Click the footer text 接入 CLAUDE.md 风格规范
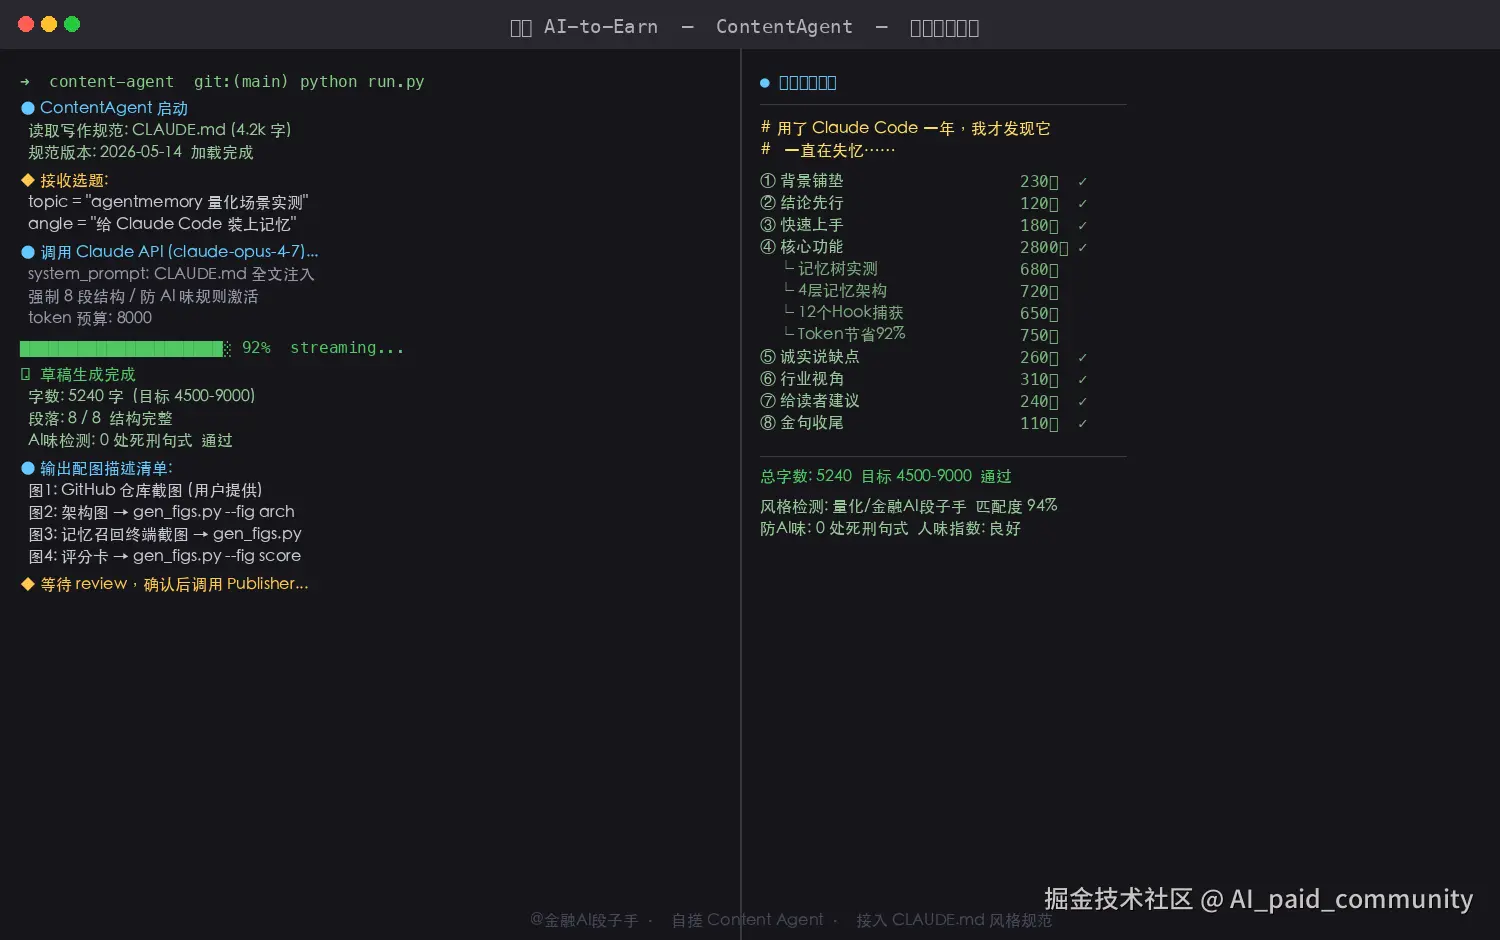The width and height of the screenshot is (1500, 940). (954, 920)
